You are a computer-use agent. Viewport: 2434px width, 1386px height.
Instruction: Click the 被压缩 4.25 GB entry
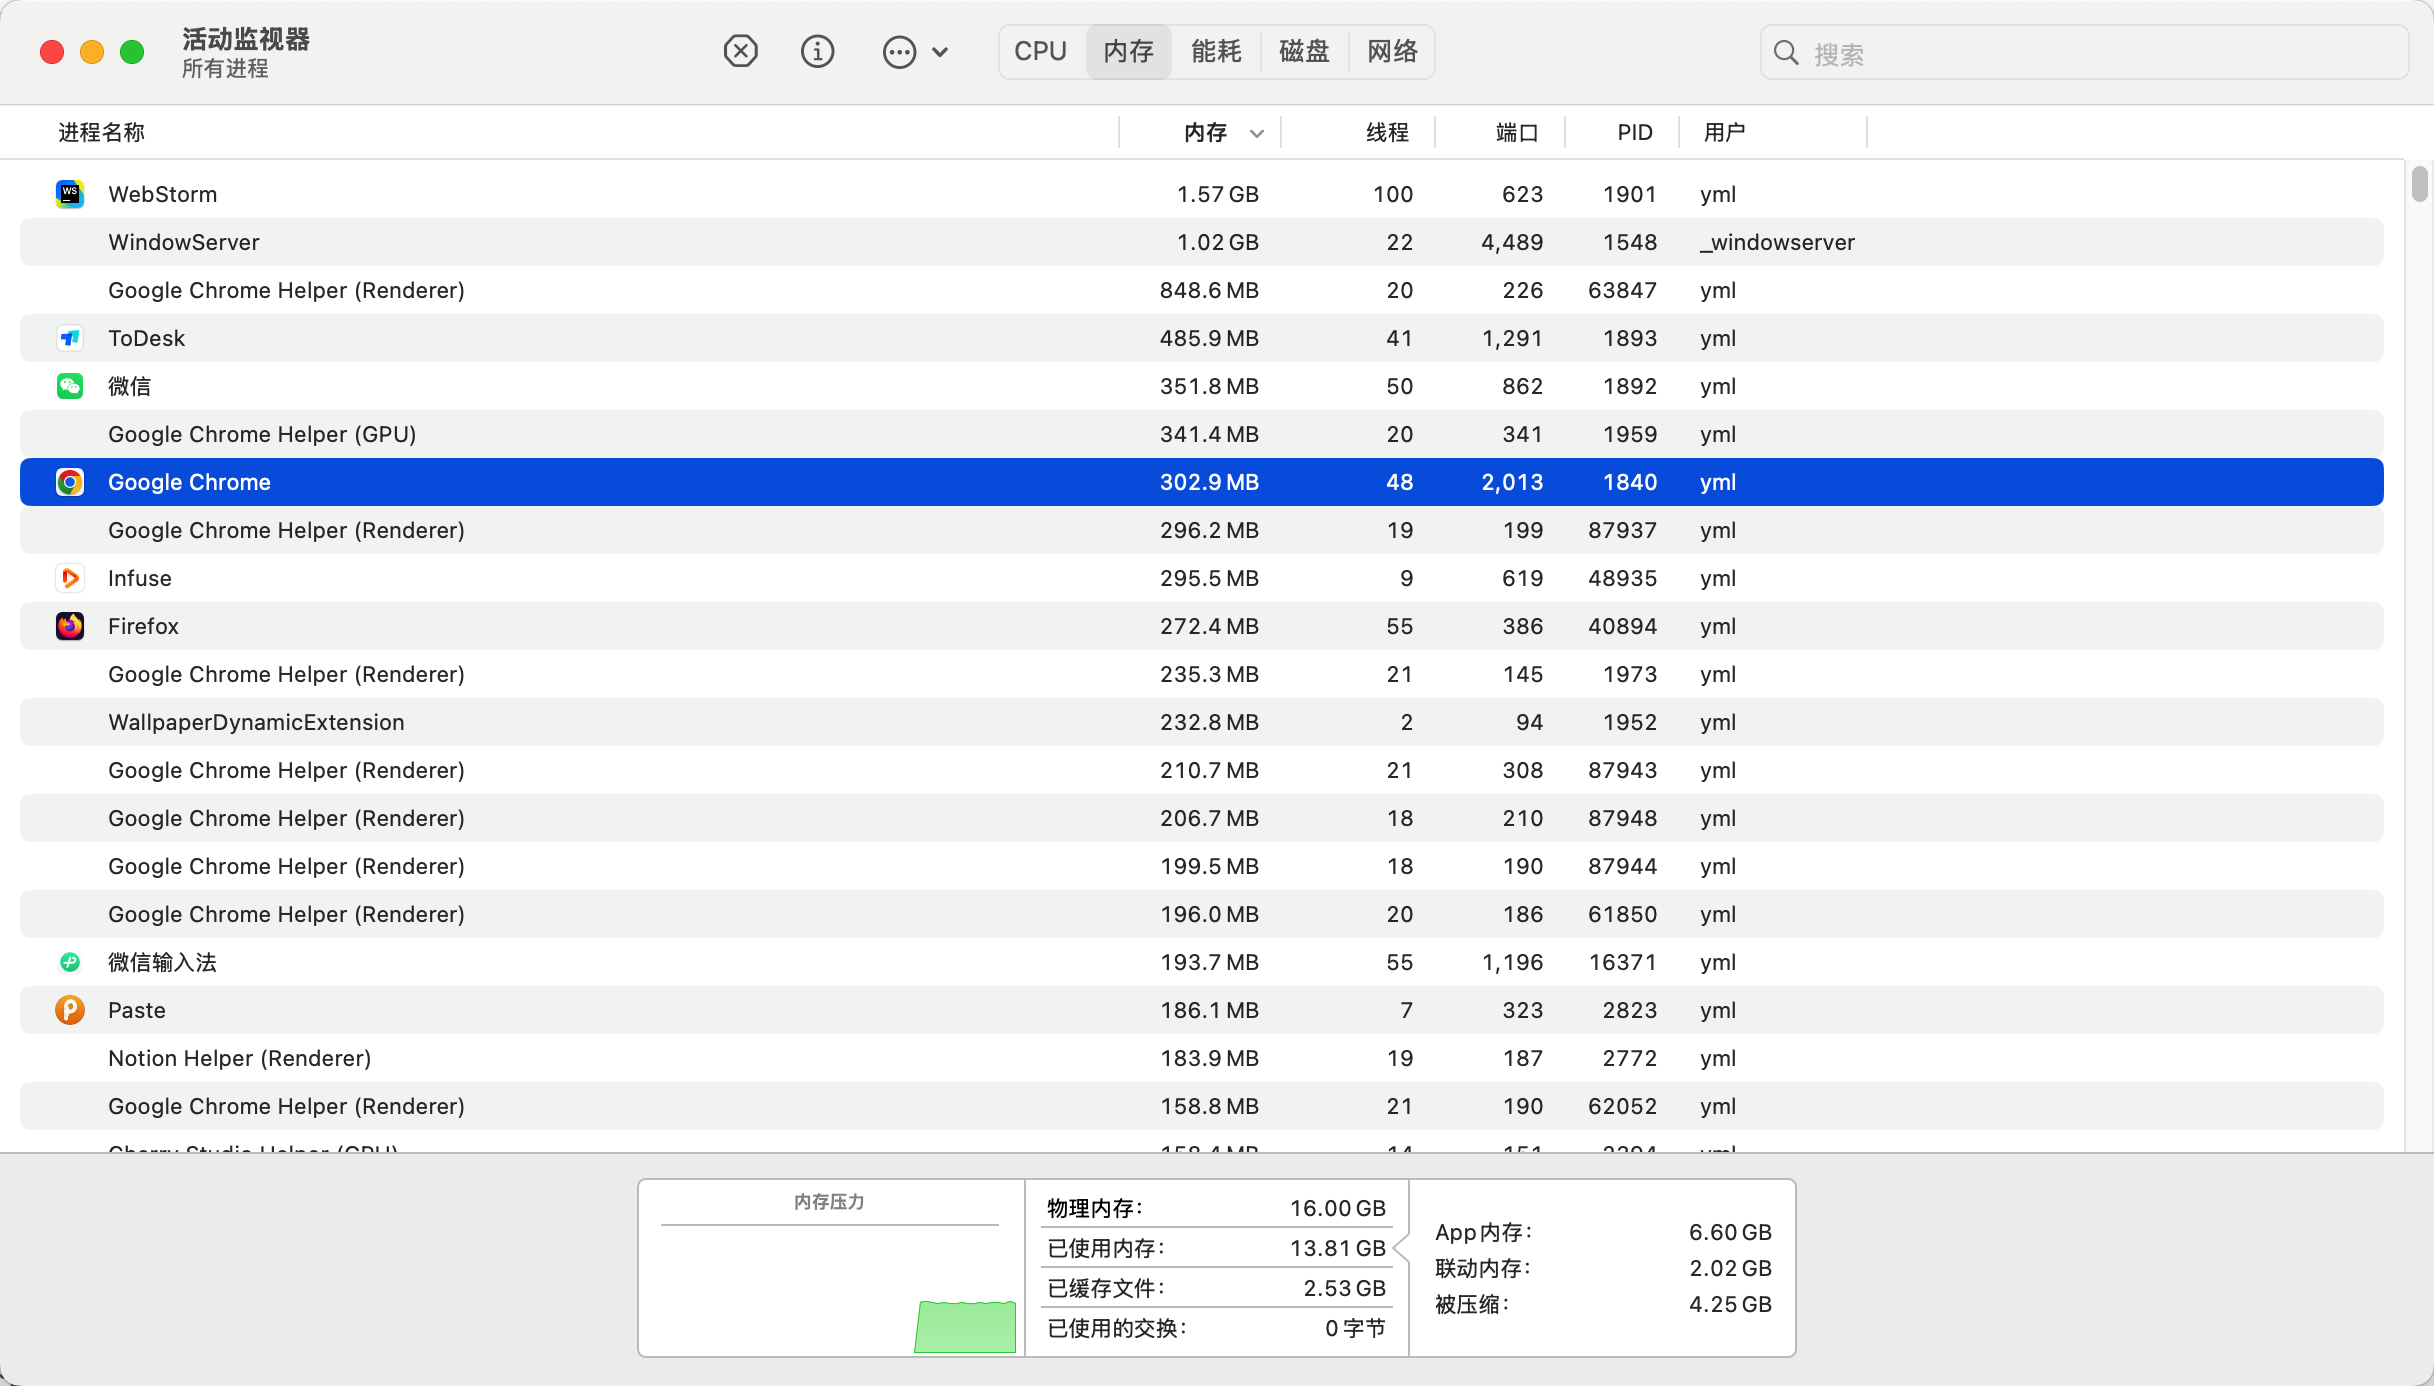(1603, 1304)
